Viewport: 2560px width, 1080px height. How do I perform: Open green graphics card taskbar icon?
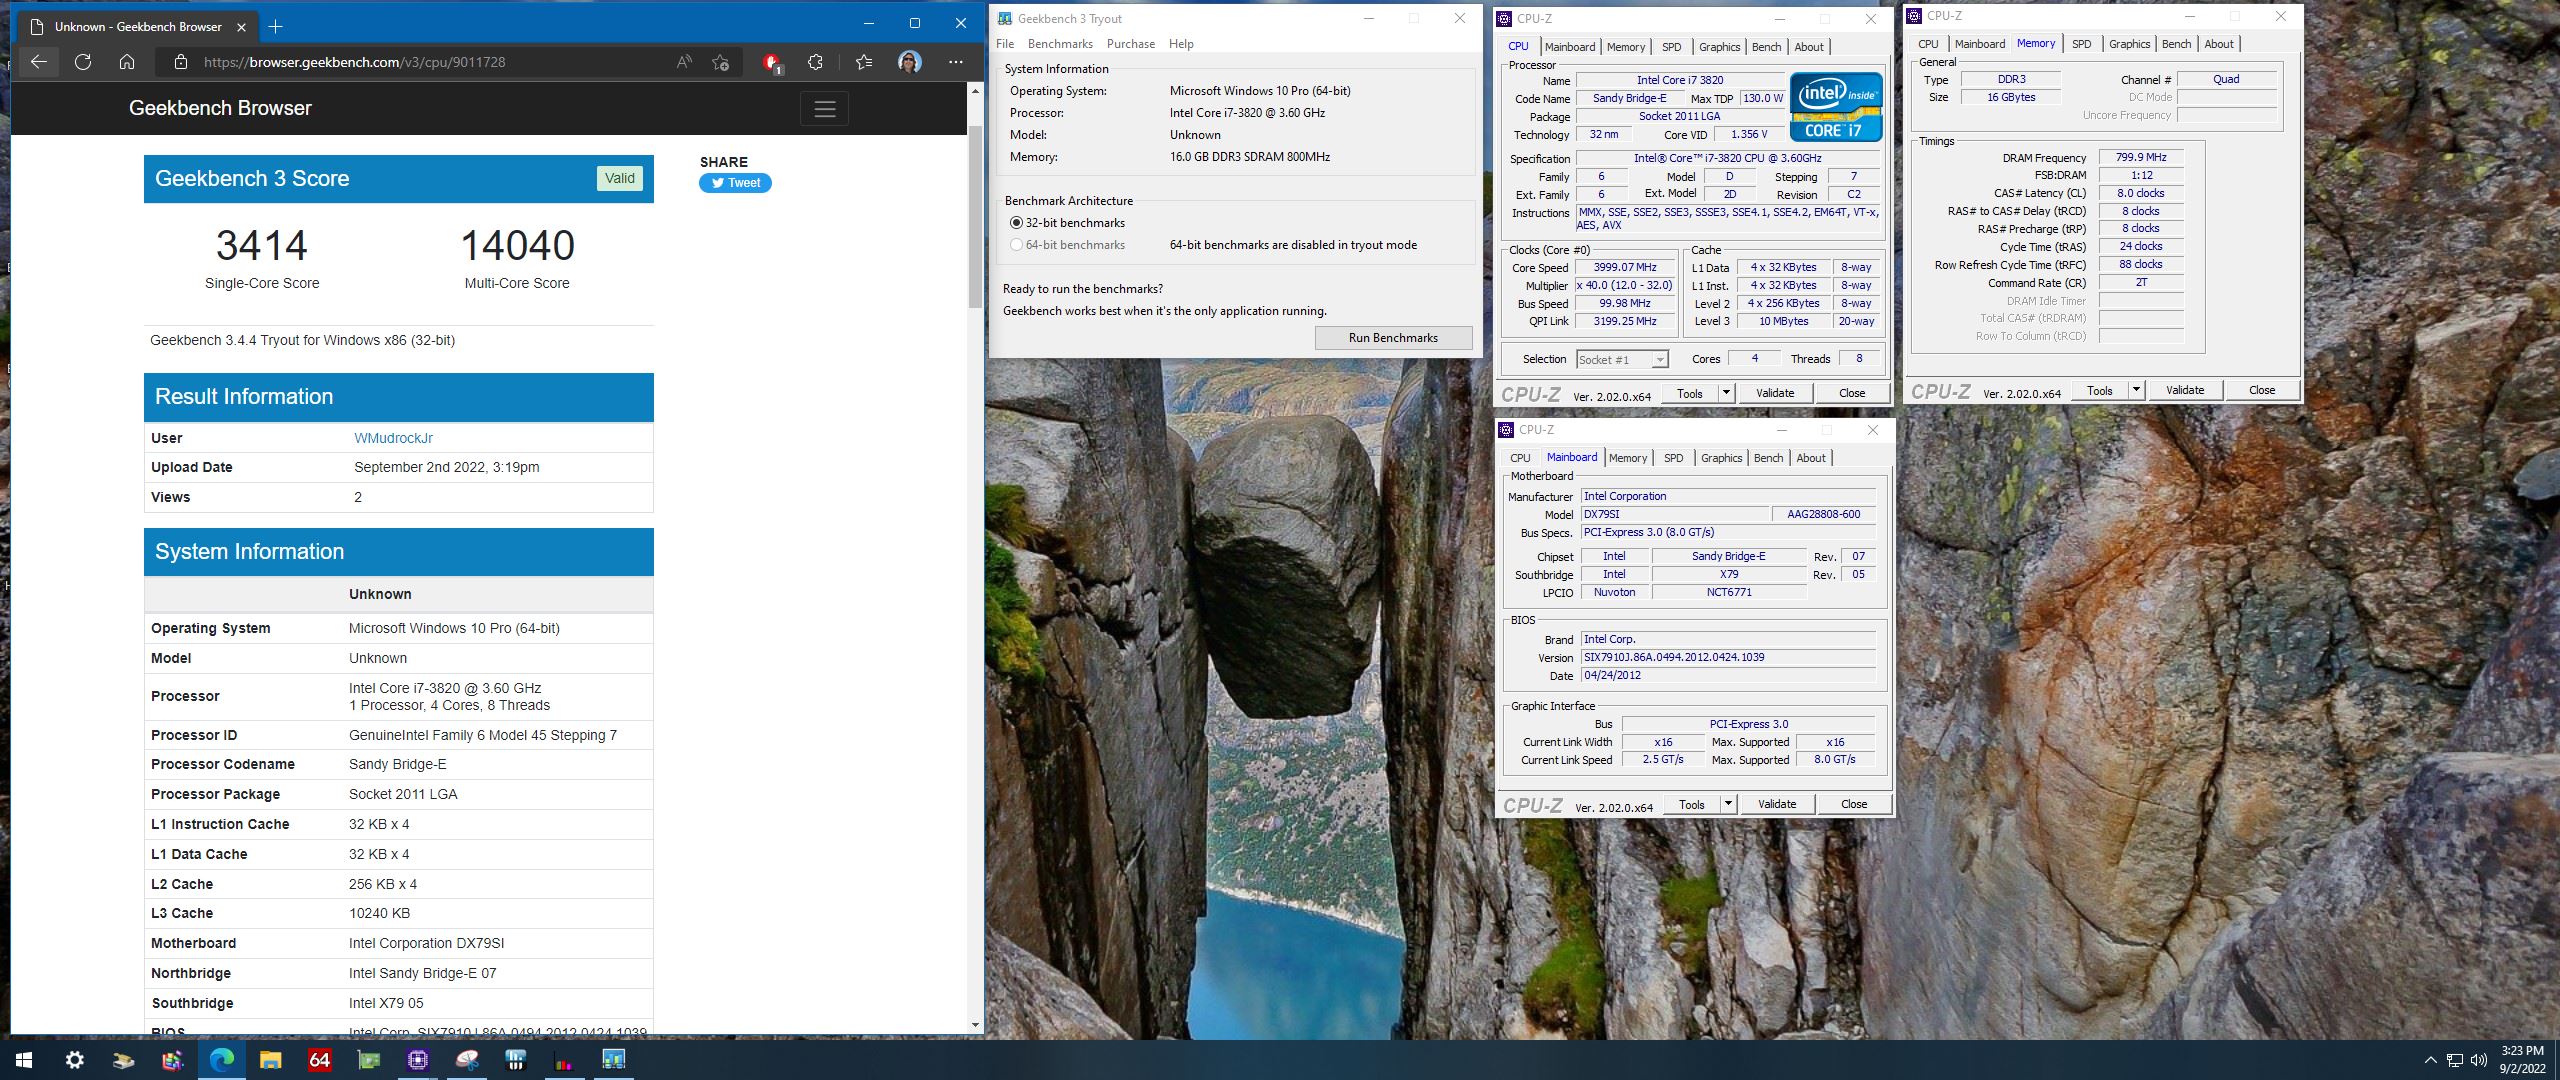tap(368, 1060)
